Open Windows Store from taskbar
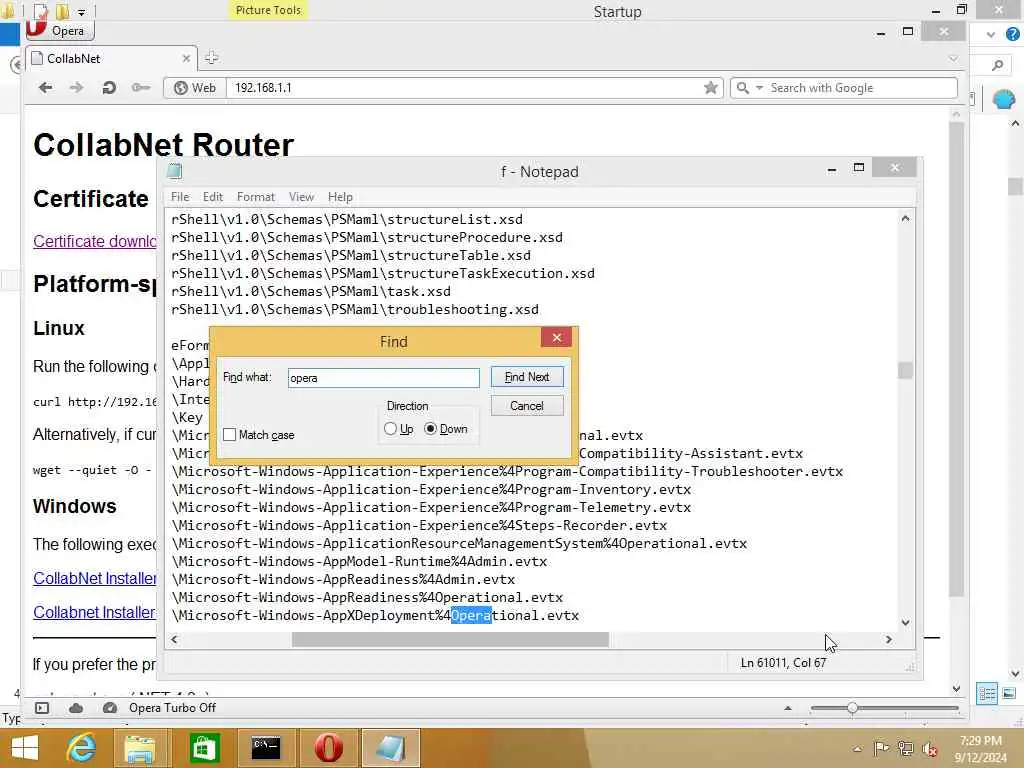This screenshot has width=1024, height=768. pyautogui.click(x=204, y=748)
